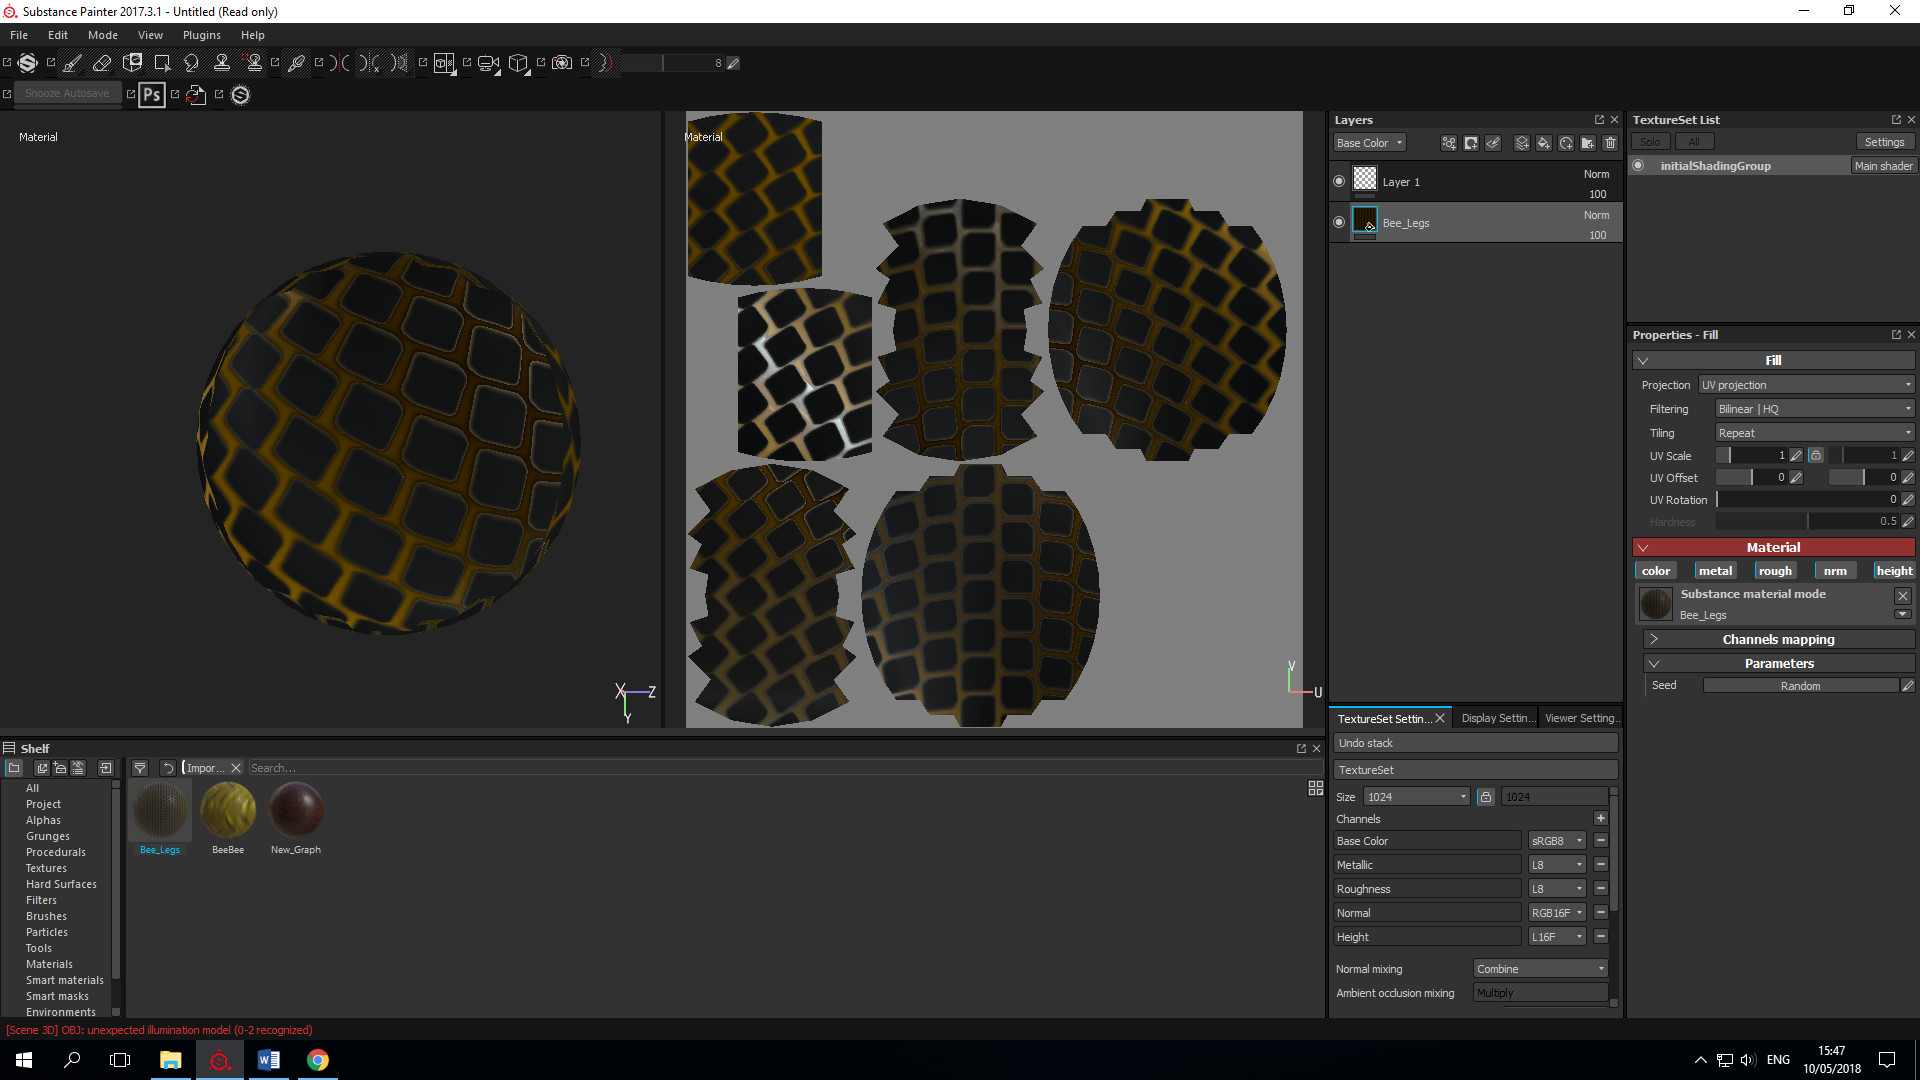Open the Substance Source icon
Screen dimensions: 1920x1080
[240, 95]
